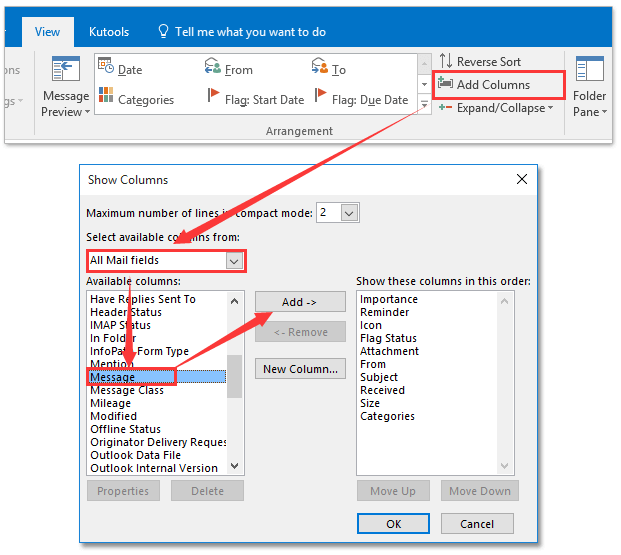Select Message in Available columns list
The height and width of the screenshot is (555, 621).
130,377
